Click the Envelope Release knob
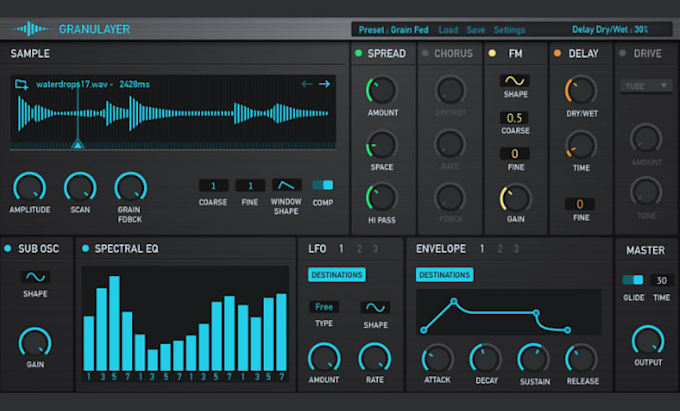The width and height of the screenshot is (680, 411). [581, 359]
